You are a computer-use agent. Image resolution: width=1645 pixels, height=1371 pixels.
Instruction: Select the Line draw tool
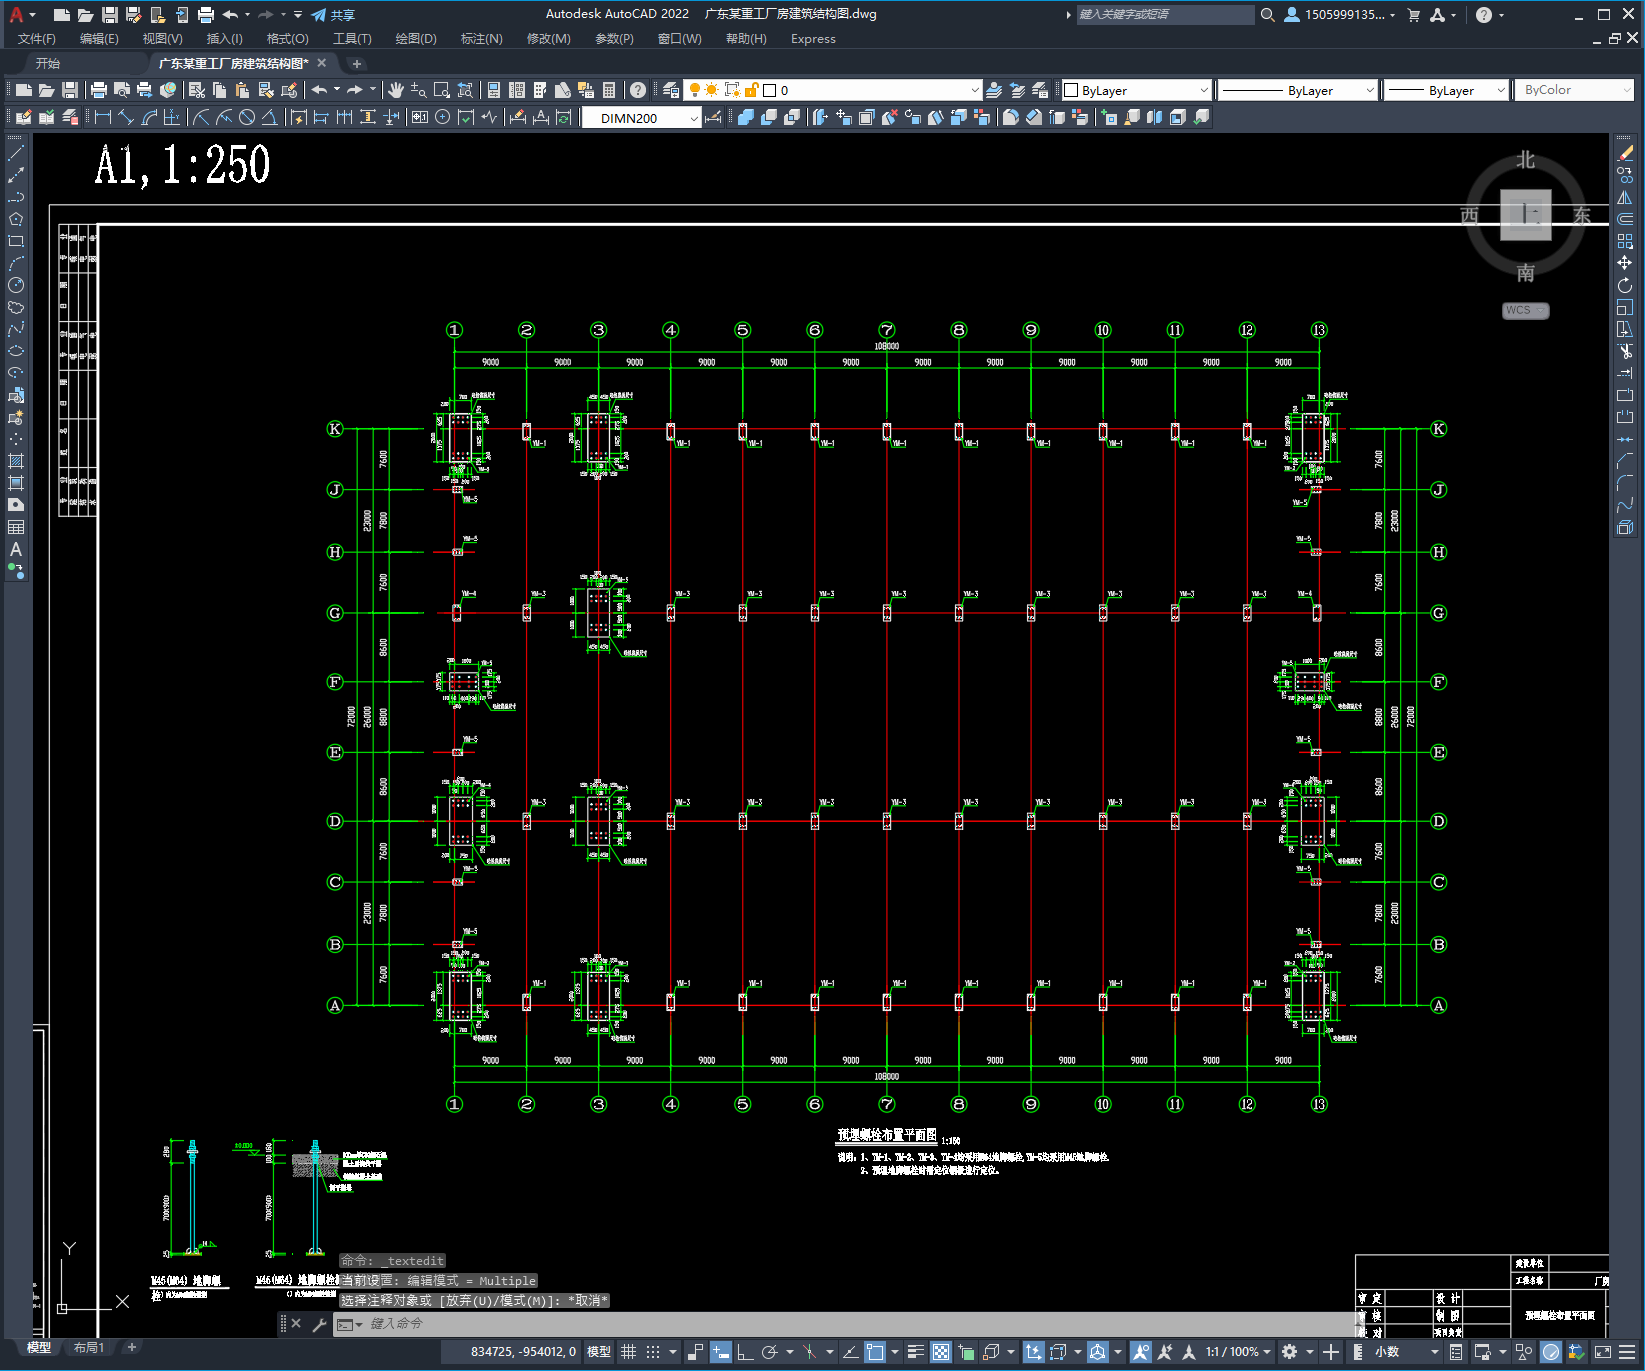point(16,153)
